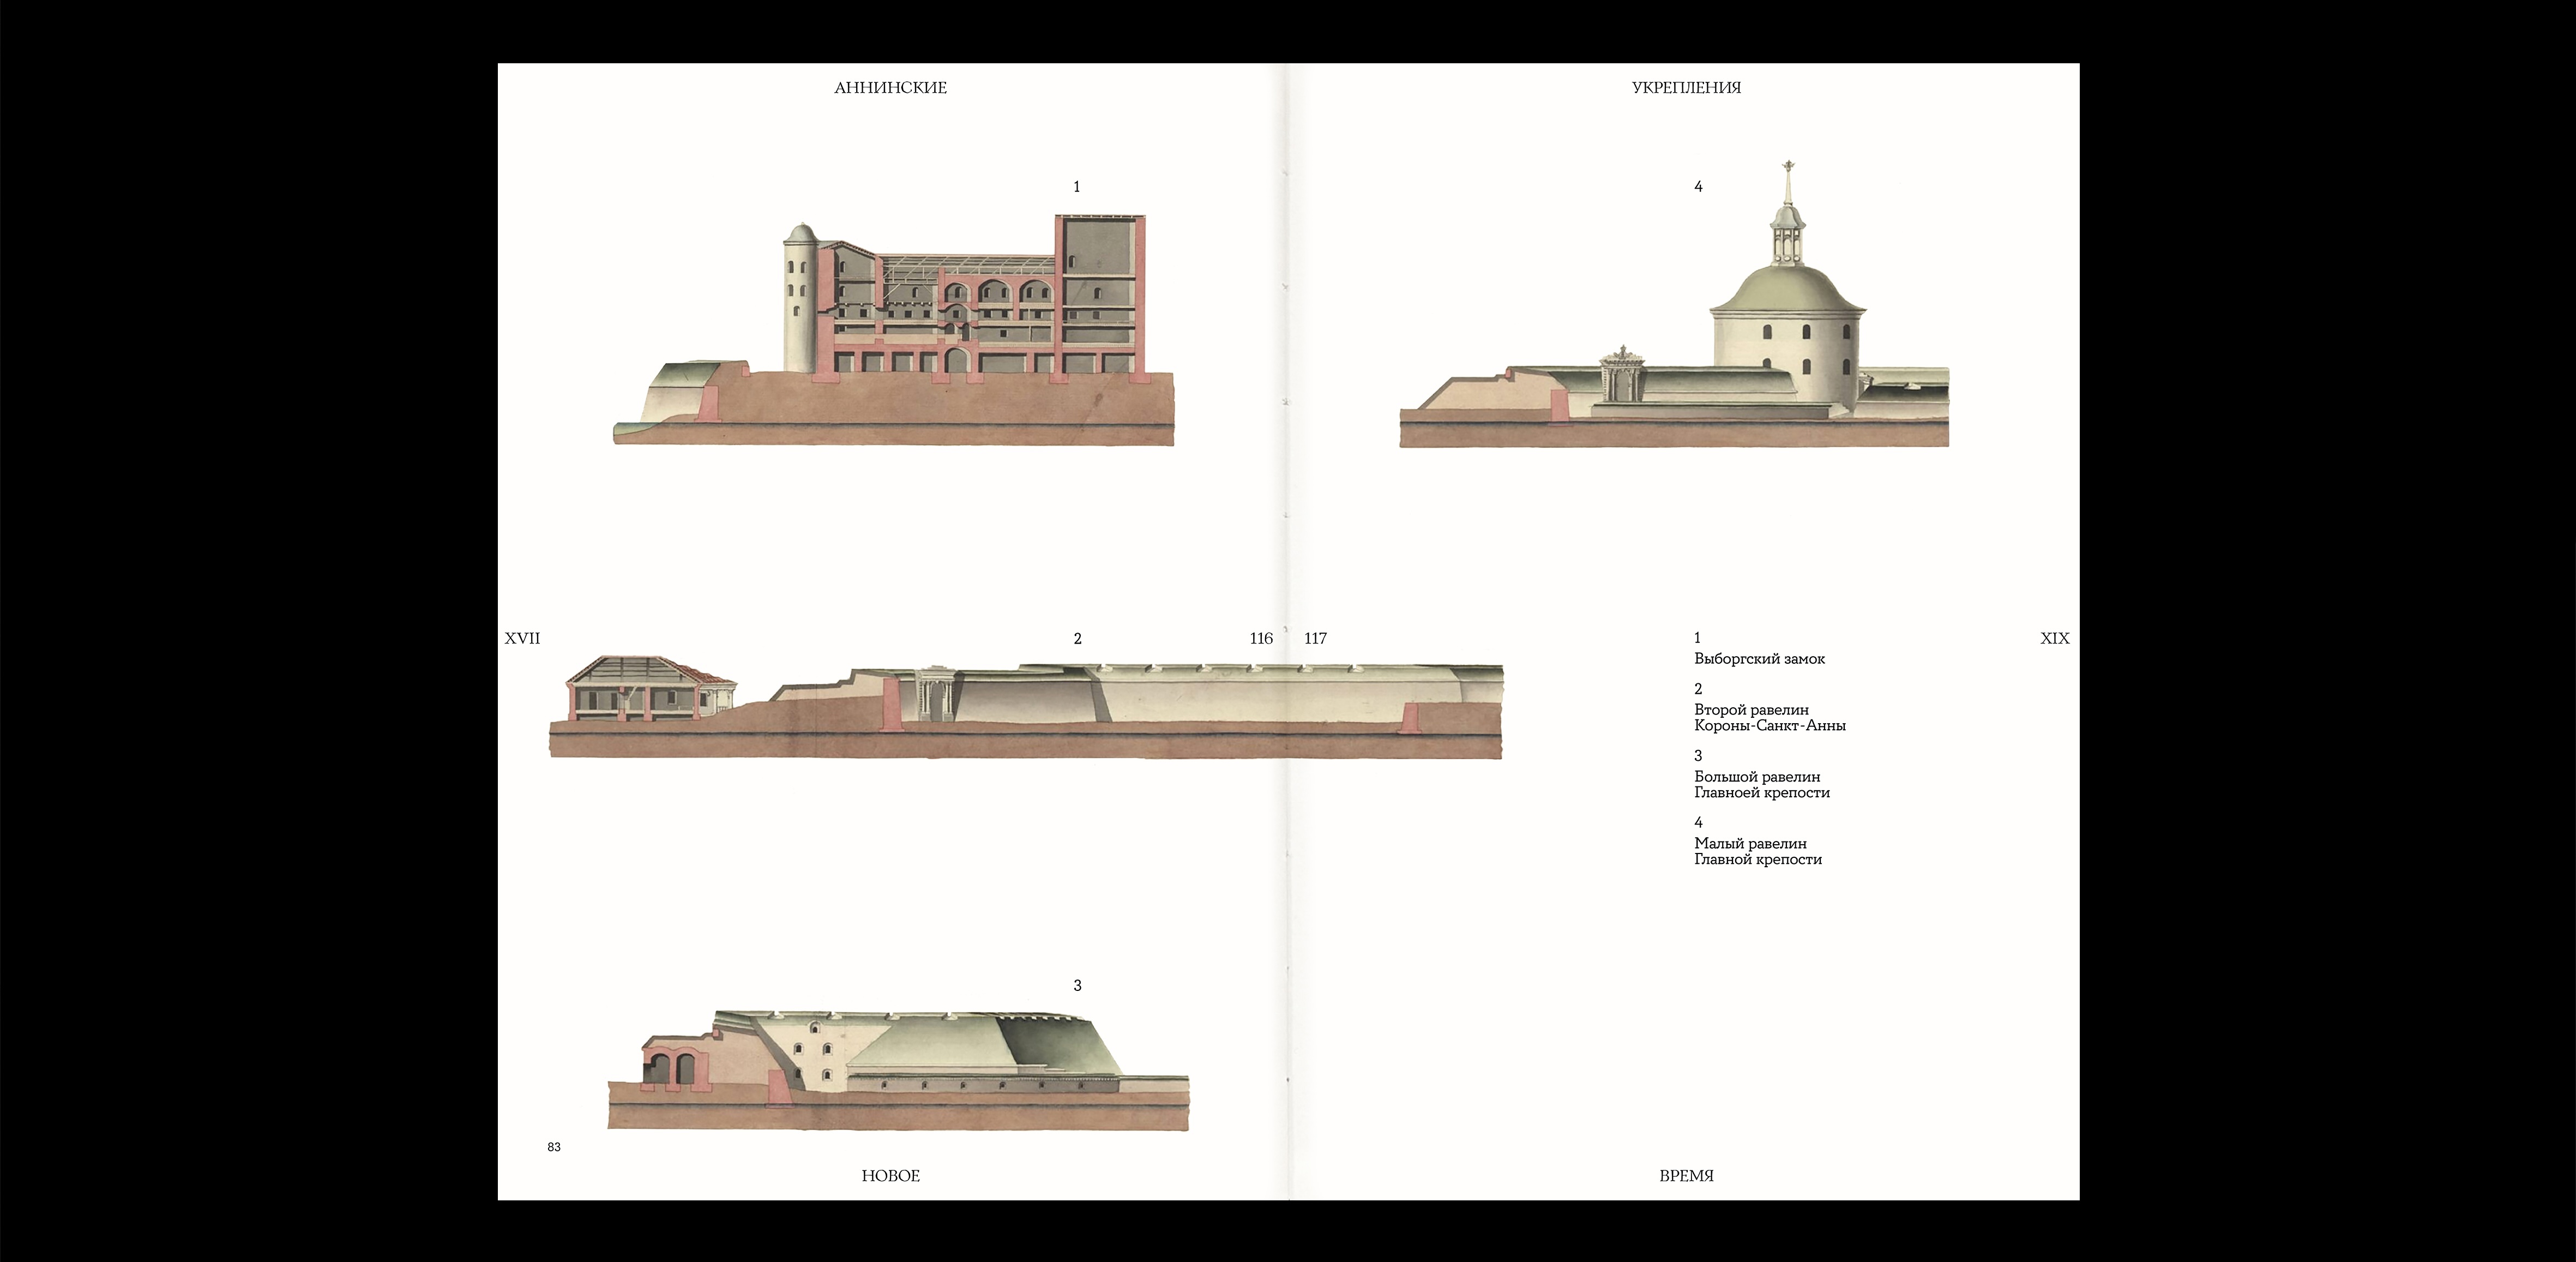
Task: Click the XIX marker on right margin
Action: coord(2054,638)
